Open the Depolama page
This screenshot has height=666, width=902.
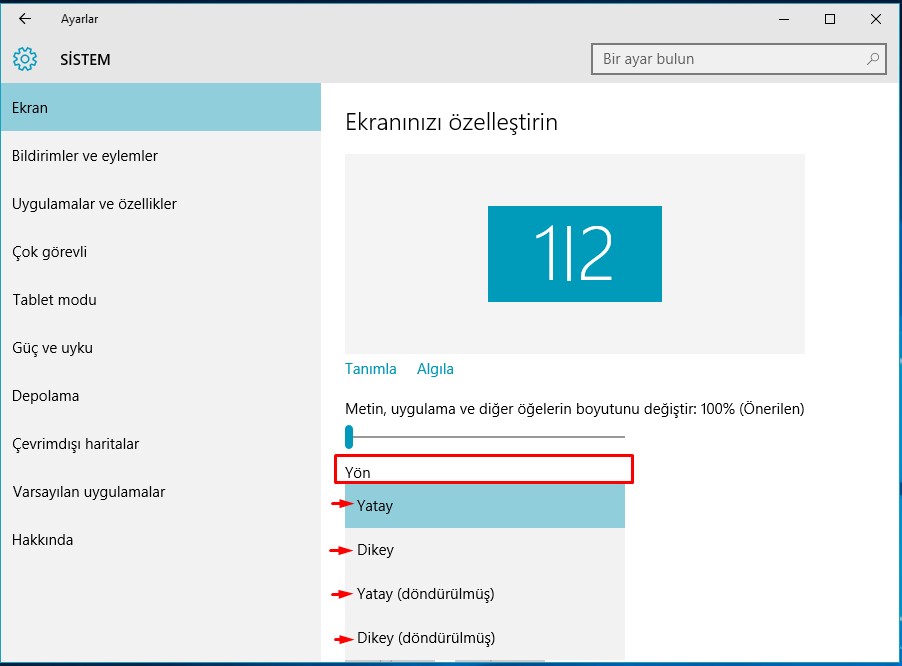pyautogui.click(x=45, y=396)
